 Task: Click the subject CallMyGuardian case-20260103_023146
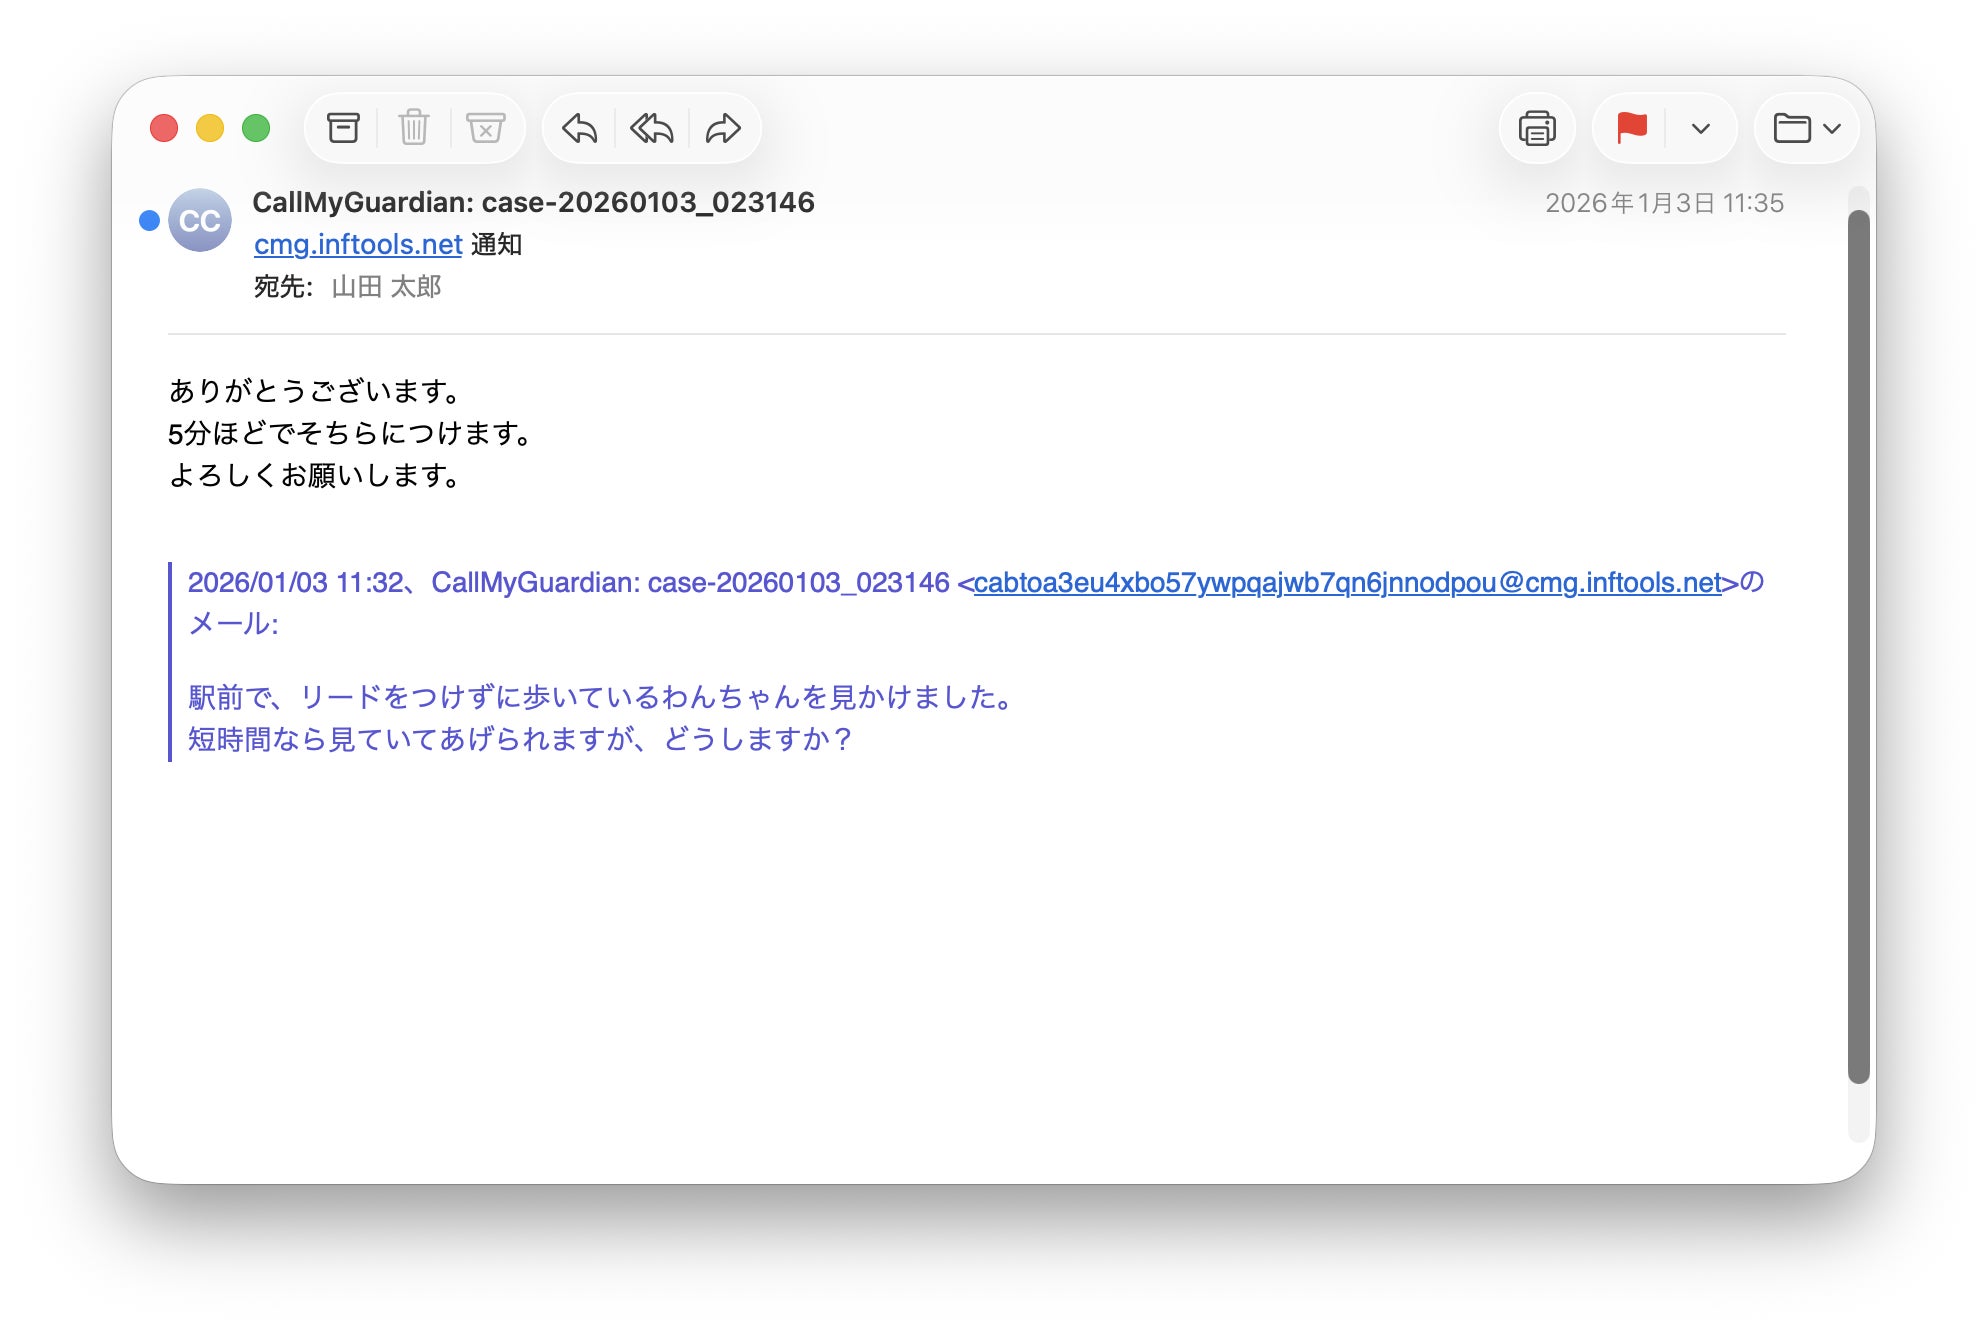pos(533,202)
